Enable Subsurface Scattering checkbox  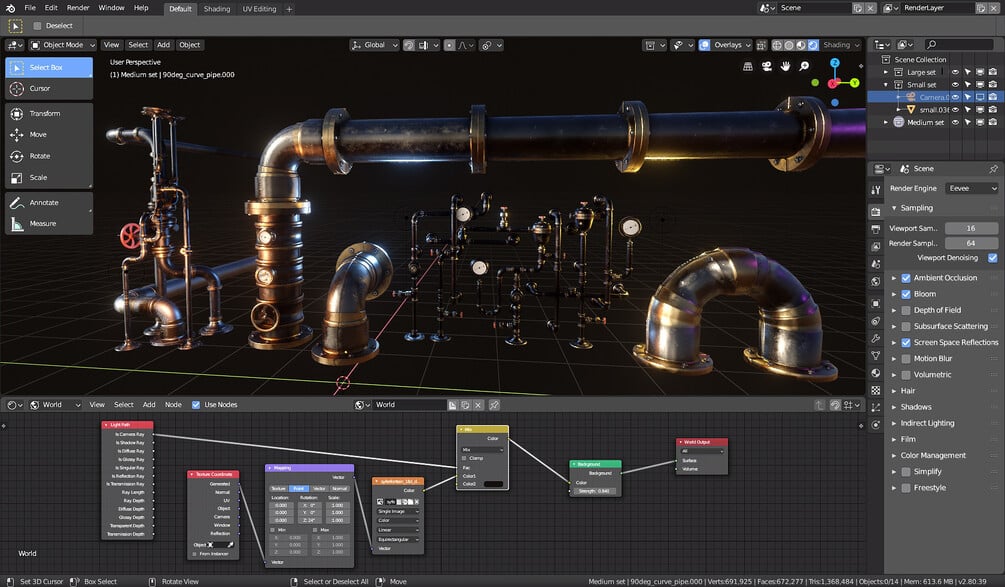click(906, 326)
